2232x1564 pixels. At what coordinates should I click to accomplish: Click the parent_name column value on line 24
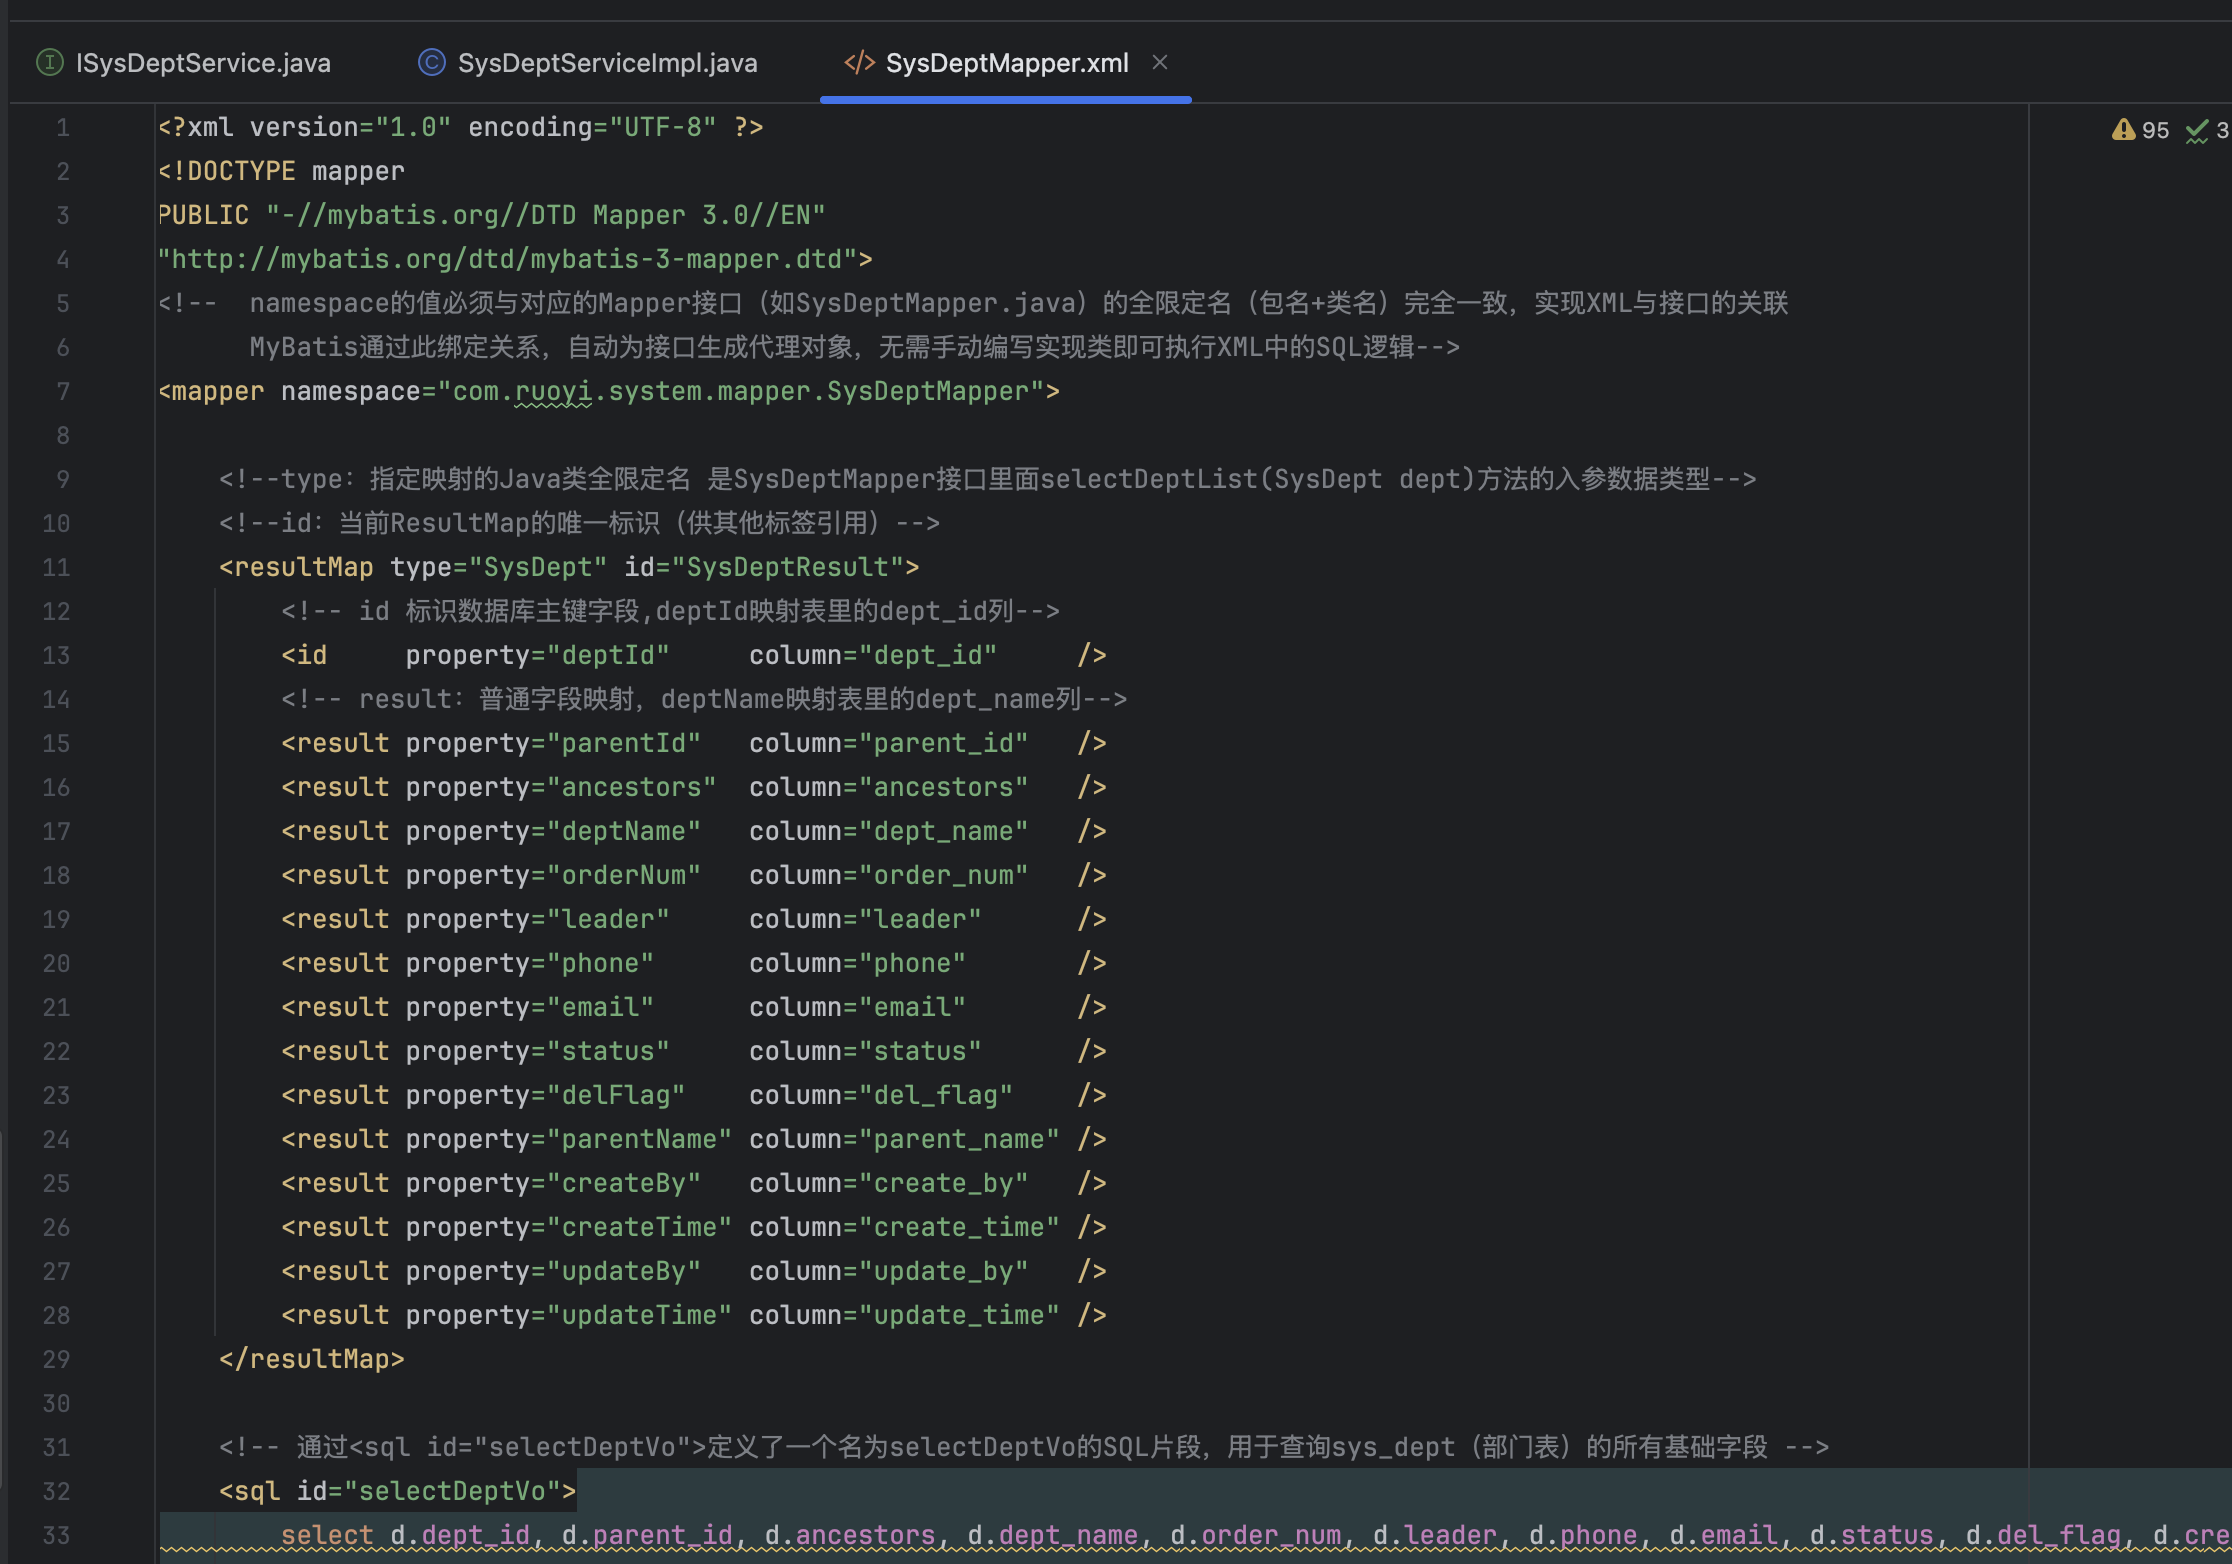(x=958, y=1139)
